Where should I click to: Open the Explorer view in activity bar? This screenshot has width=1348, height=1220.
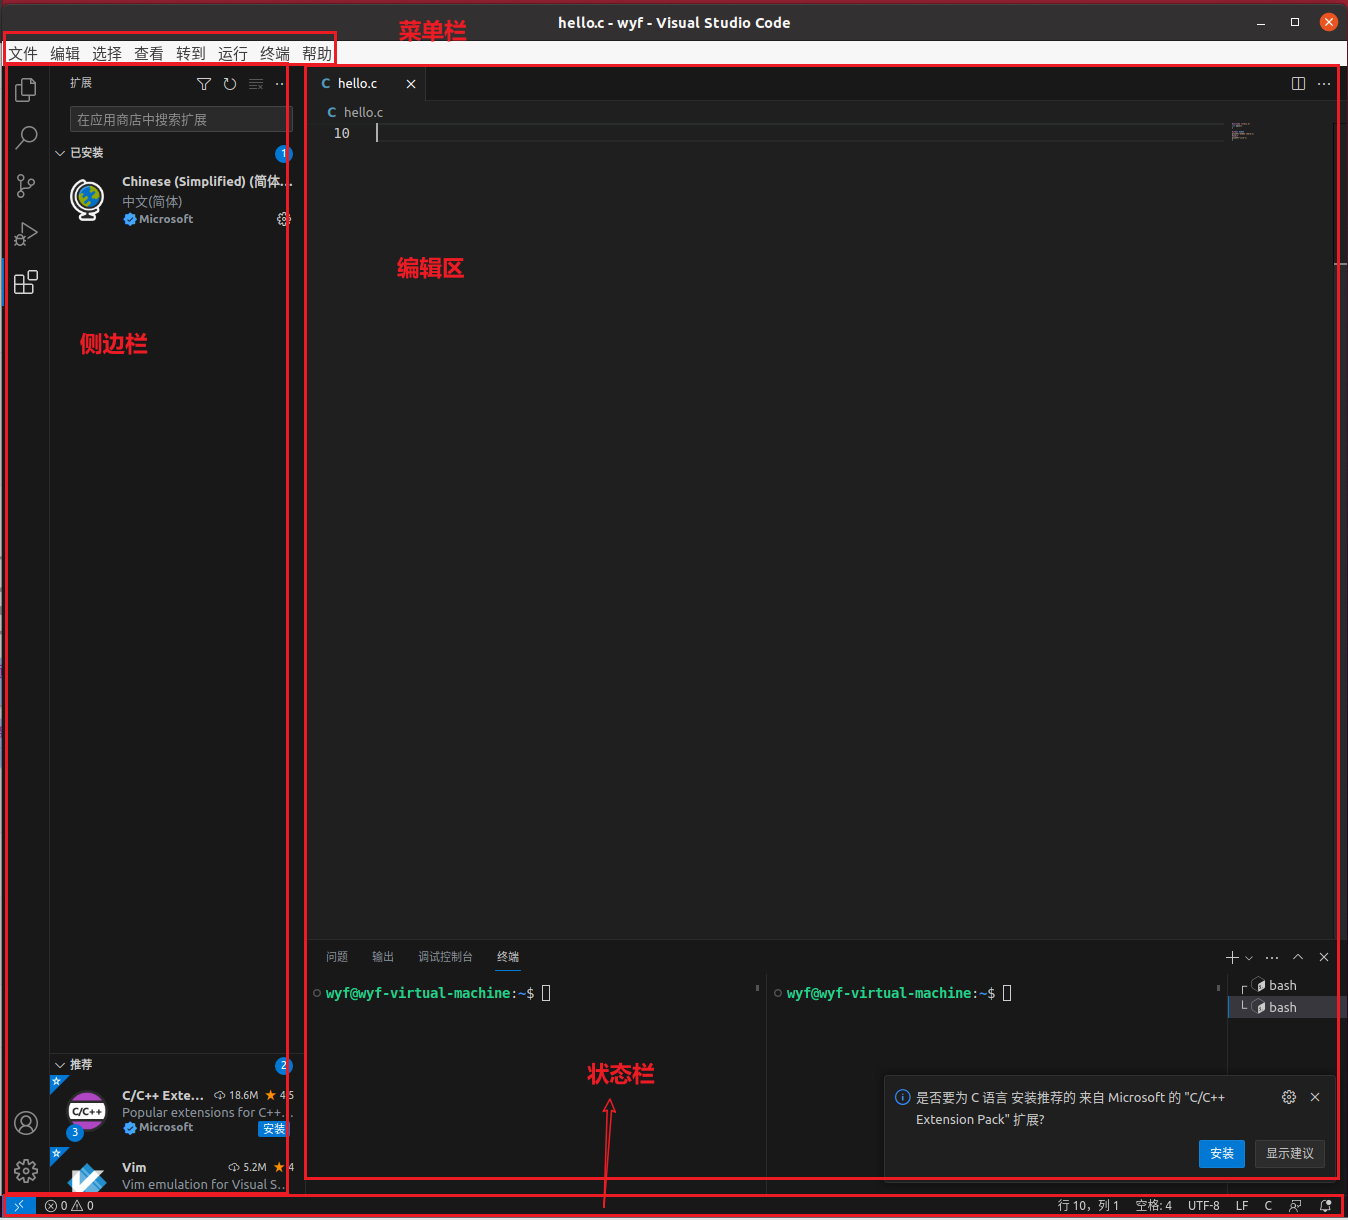[x=26, y=90]
